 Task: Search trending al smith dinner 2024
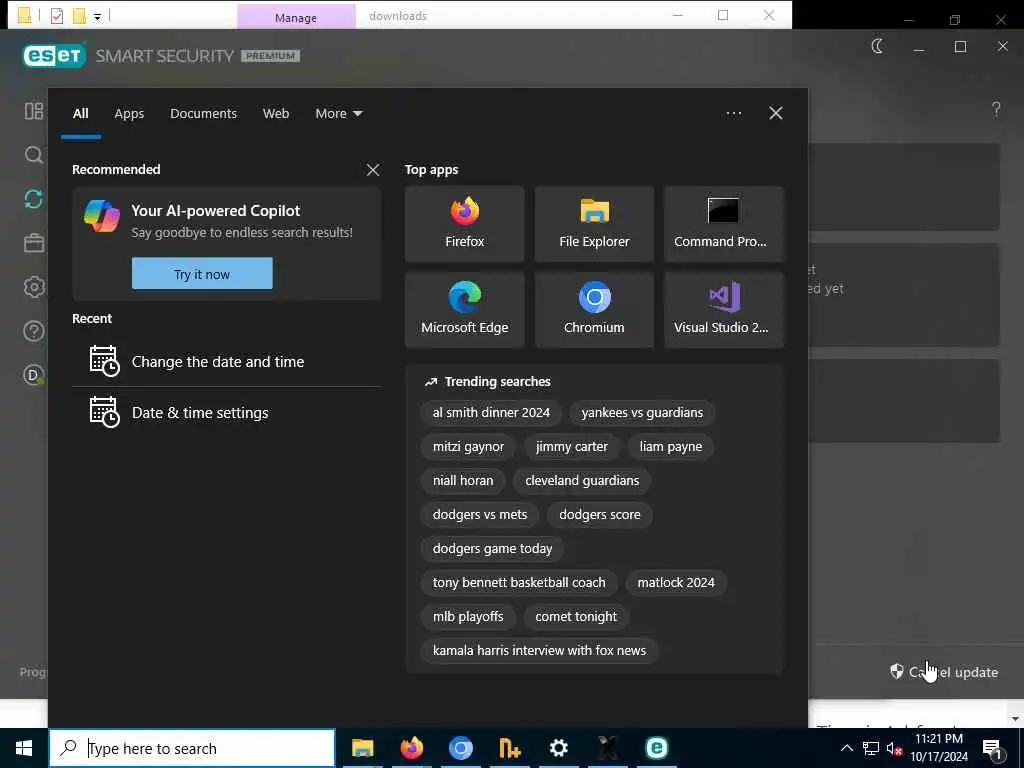(491, 413)
